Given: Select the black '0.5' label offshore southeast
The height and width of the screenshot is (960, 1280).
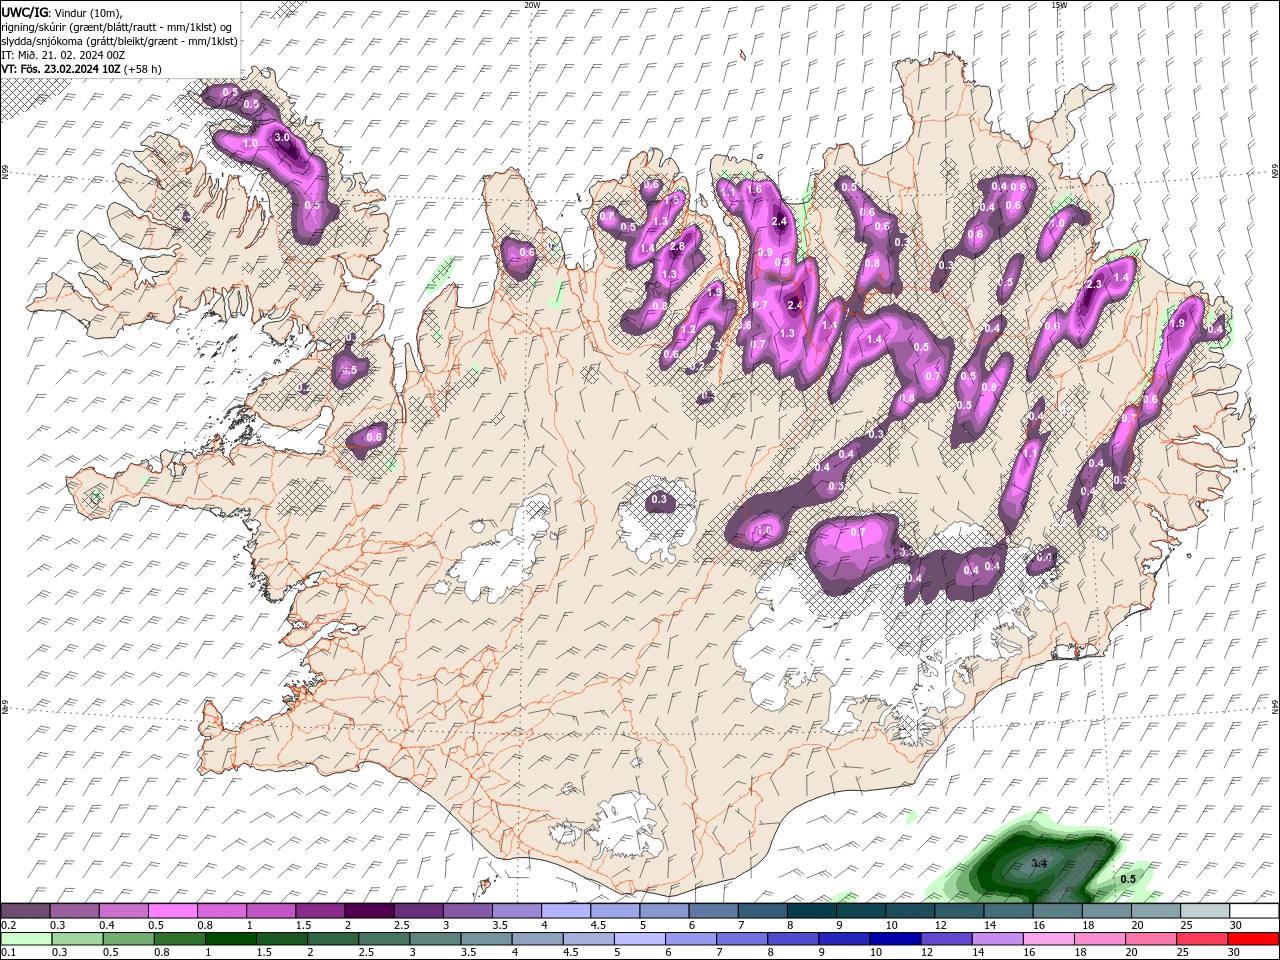Looking at the screenshot, I should tap(1128, 879).
